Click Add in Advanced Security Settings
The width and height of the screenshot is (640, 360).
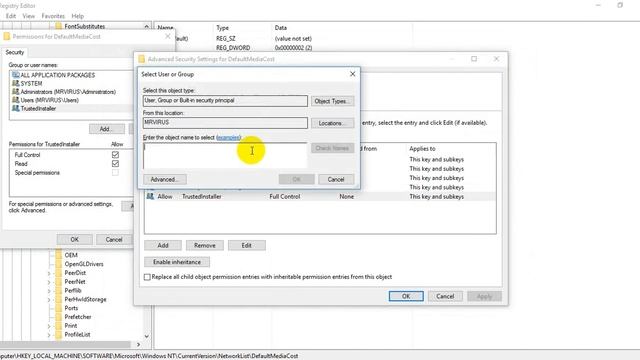pos(163,245)
